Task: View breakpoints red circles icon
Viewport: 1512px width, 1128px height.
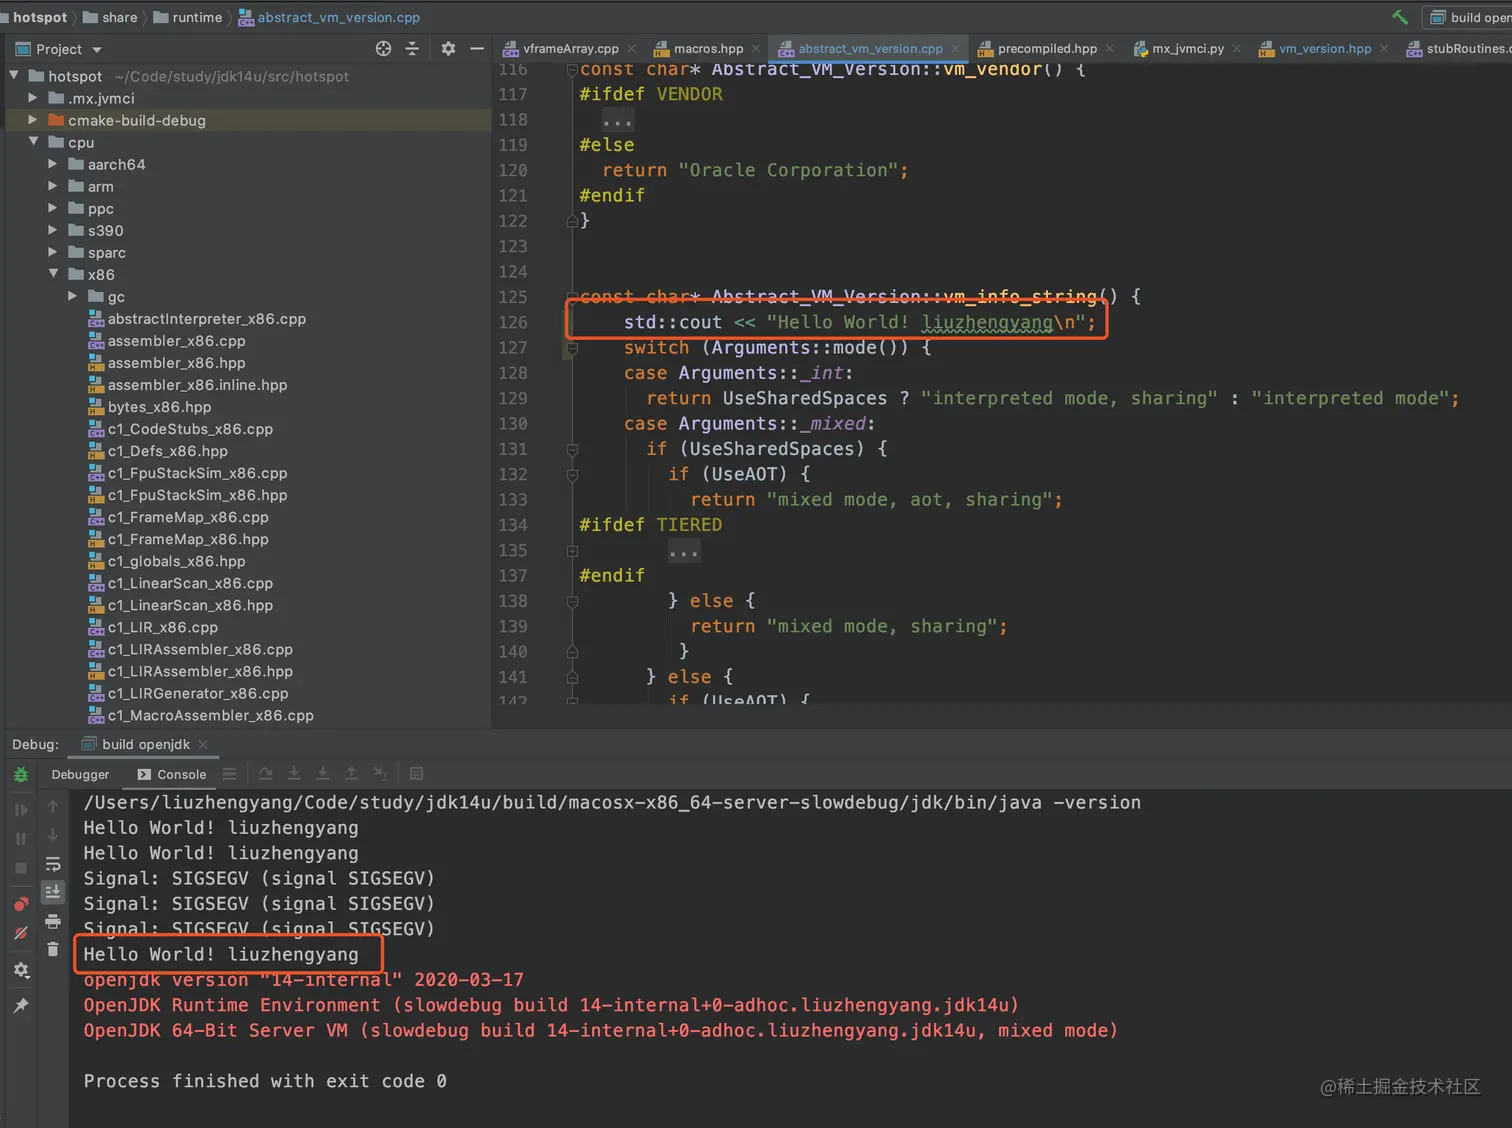Action: coord(21,904)
